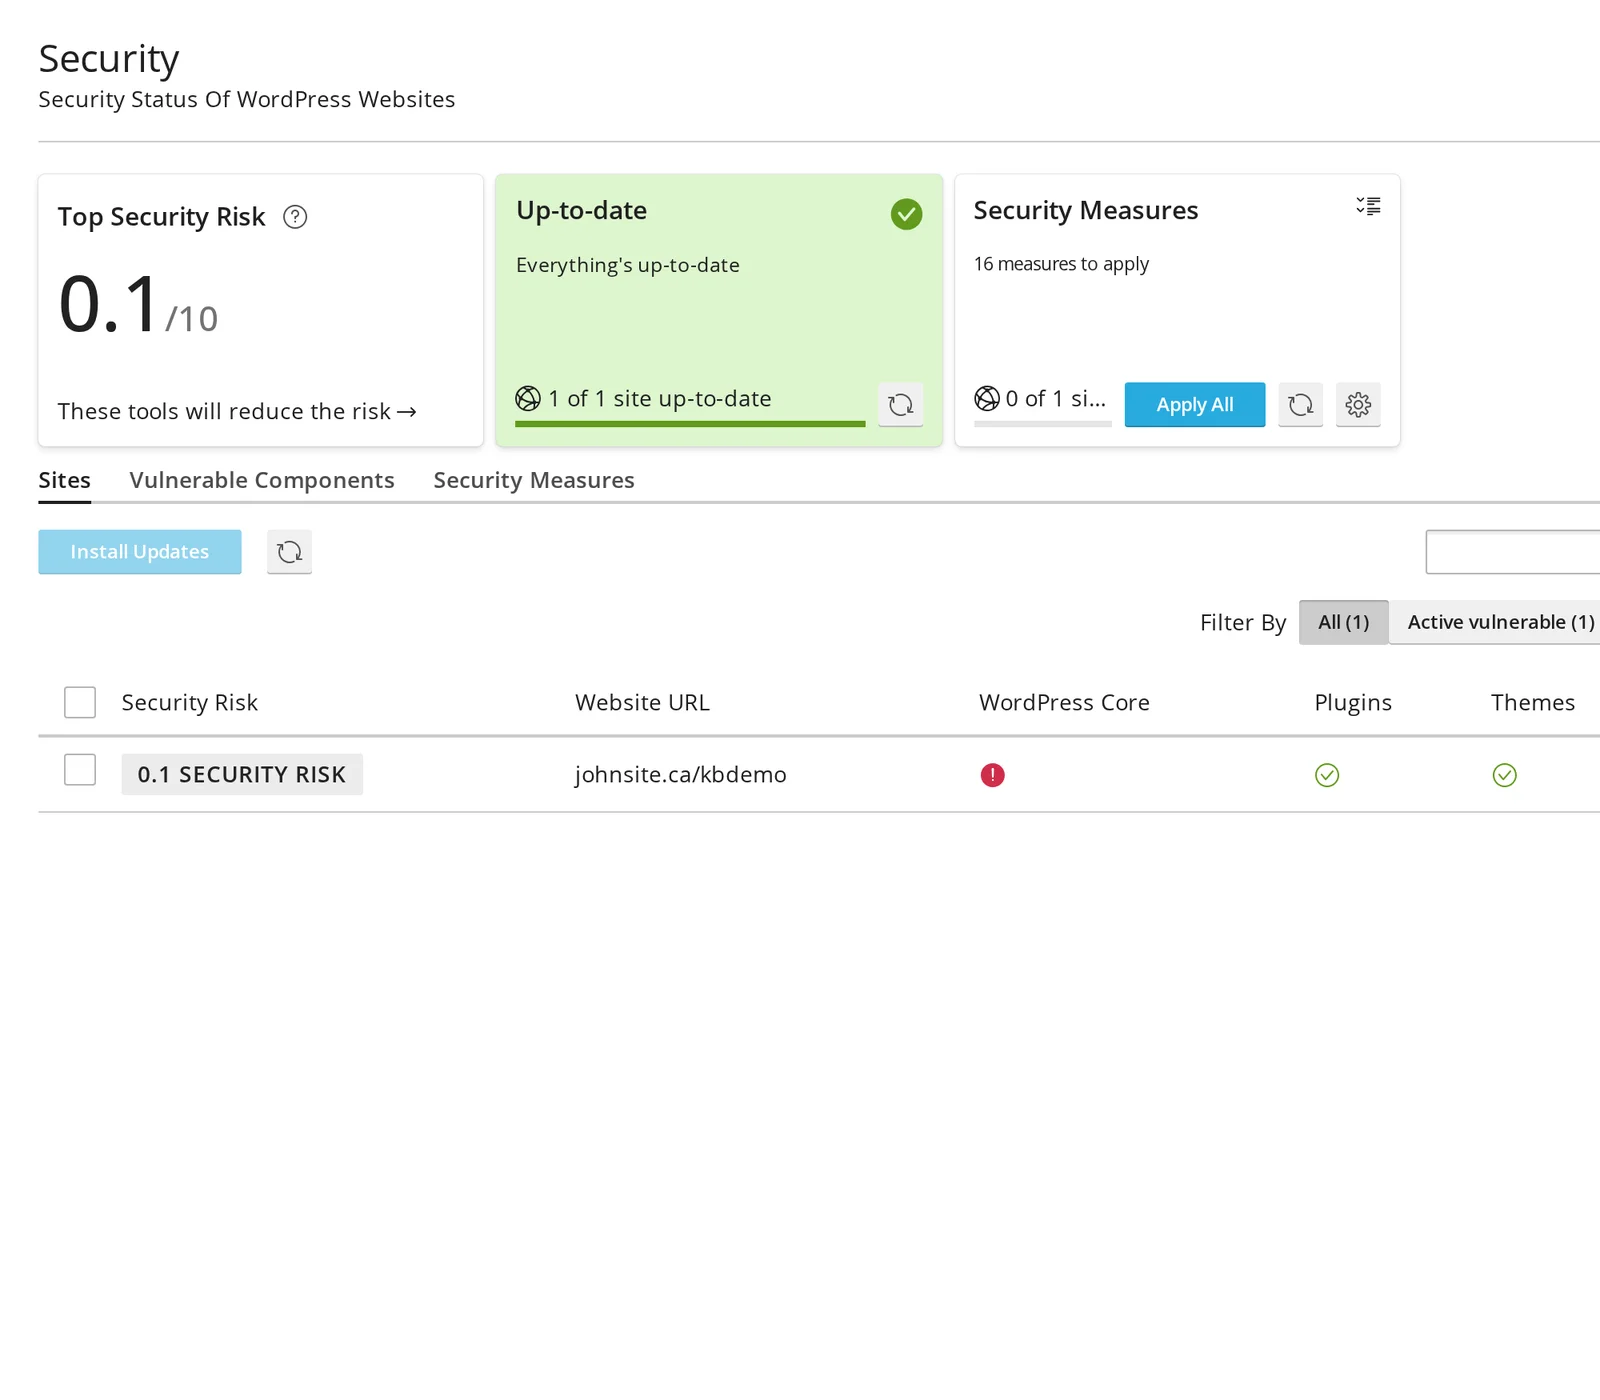Screen dimensions: 1600x1400
Task: Click help icon next to Top Security Risk
Action: (x=295, y=217)
